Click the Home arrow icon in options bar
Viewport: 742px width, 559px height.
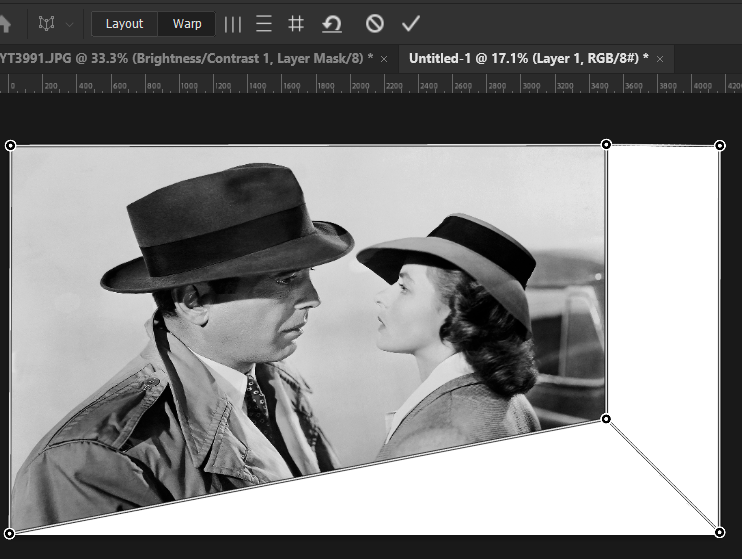click(x=4, y=24)
